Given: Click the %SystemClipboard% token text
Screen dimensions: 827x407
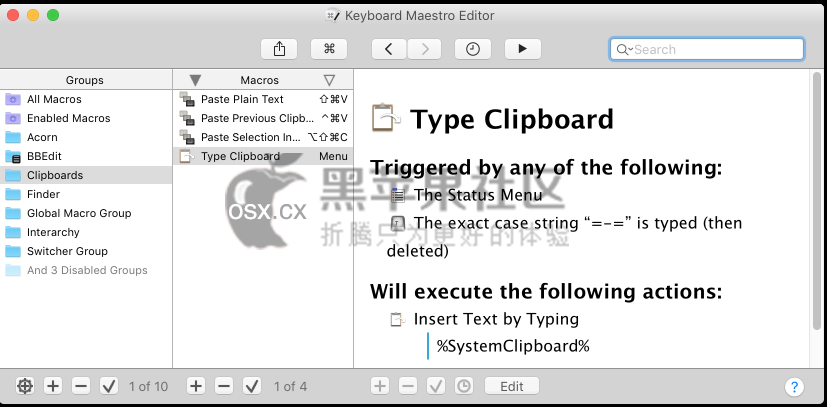Looking at the screenshot, I should pyautogui.click(x=513, y=346).
